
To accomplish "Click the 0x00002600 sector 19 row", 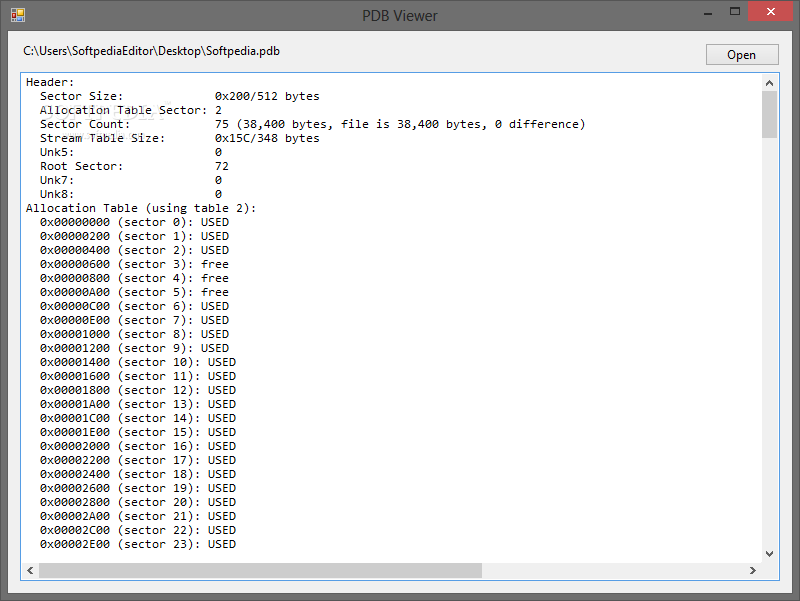I will 138,488.
